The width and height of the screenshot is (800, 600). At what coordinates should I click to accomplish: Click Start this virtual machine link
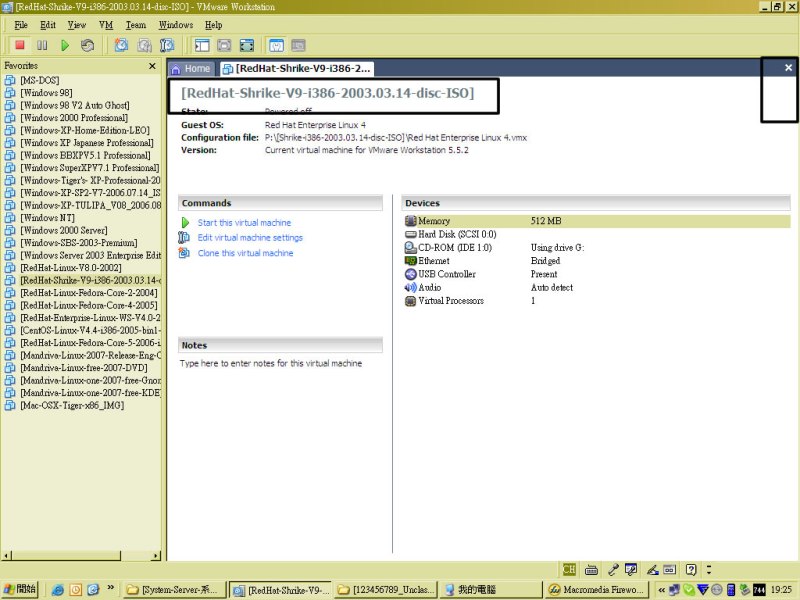point(244,222)
